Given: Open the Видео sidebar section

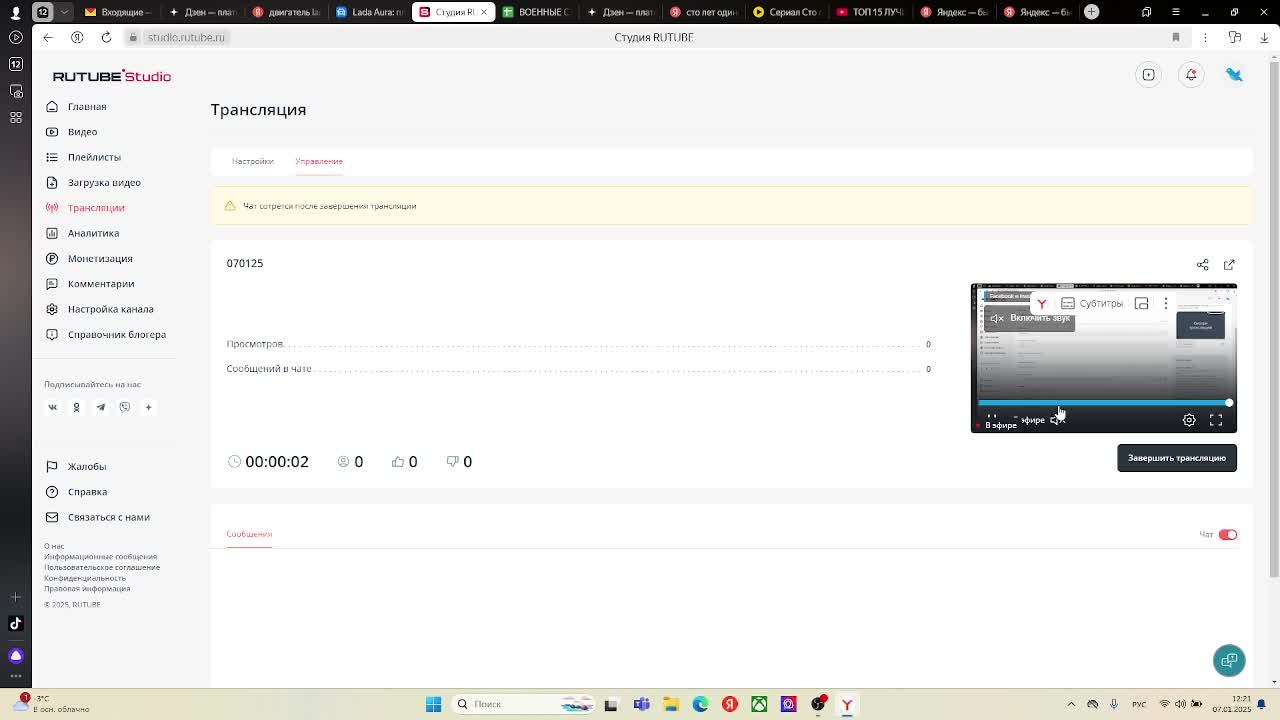Looking at the screenshot, I should click(x=82, y=132).
